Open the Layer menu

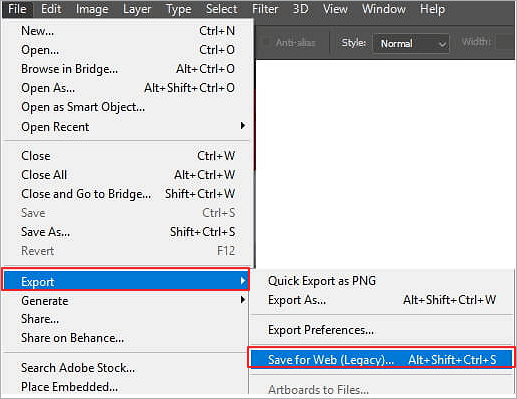point(137,9)
